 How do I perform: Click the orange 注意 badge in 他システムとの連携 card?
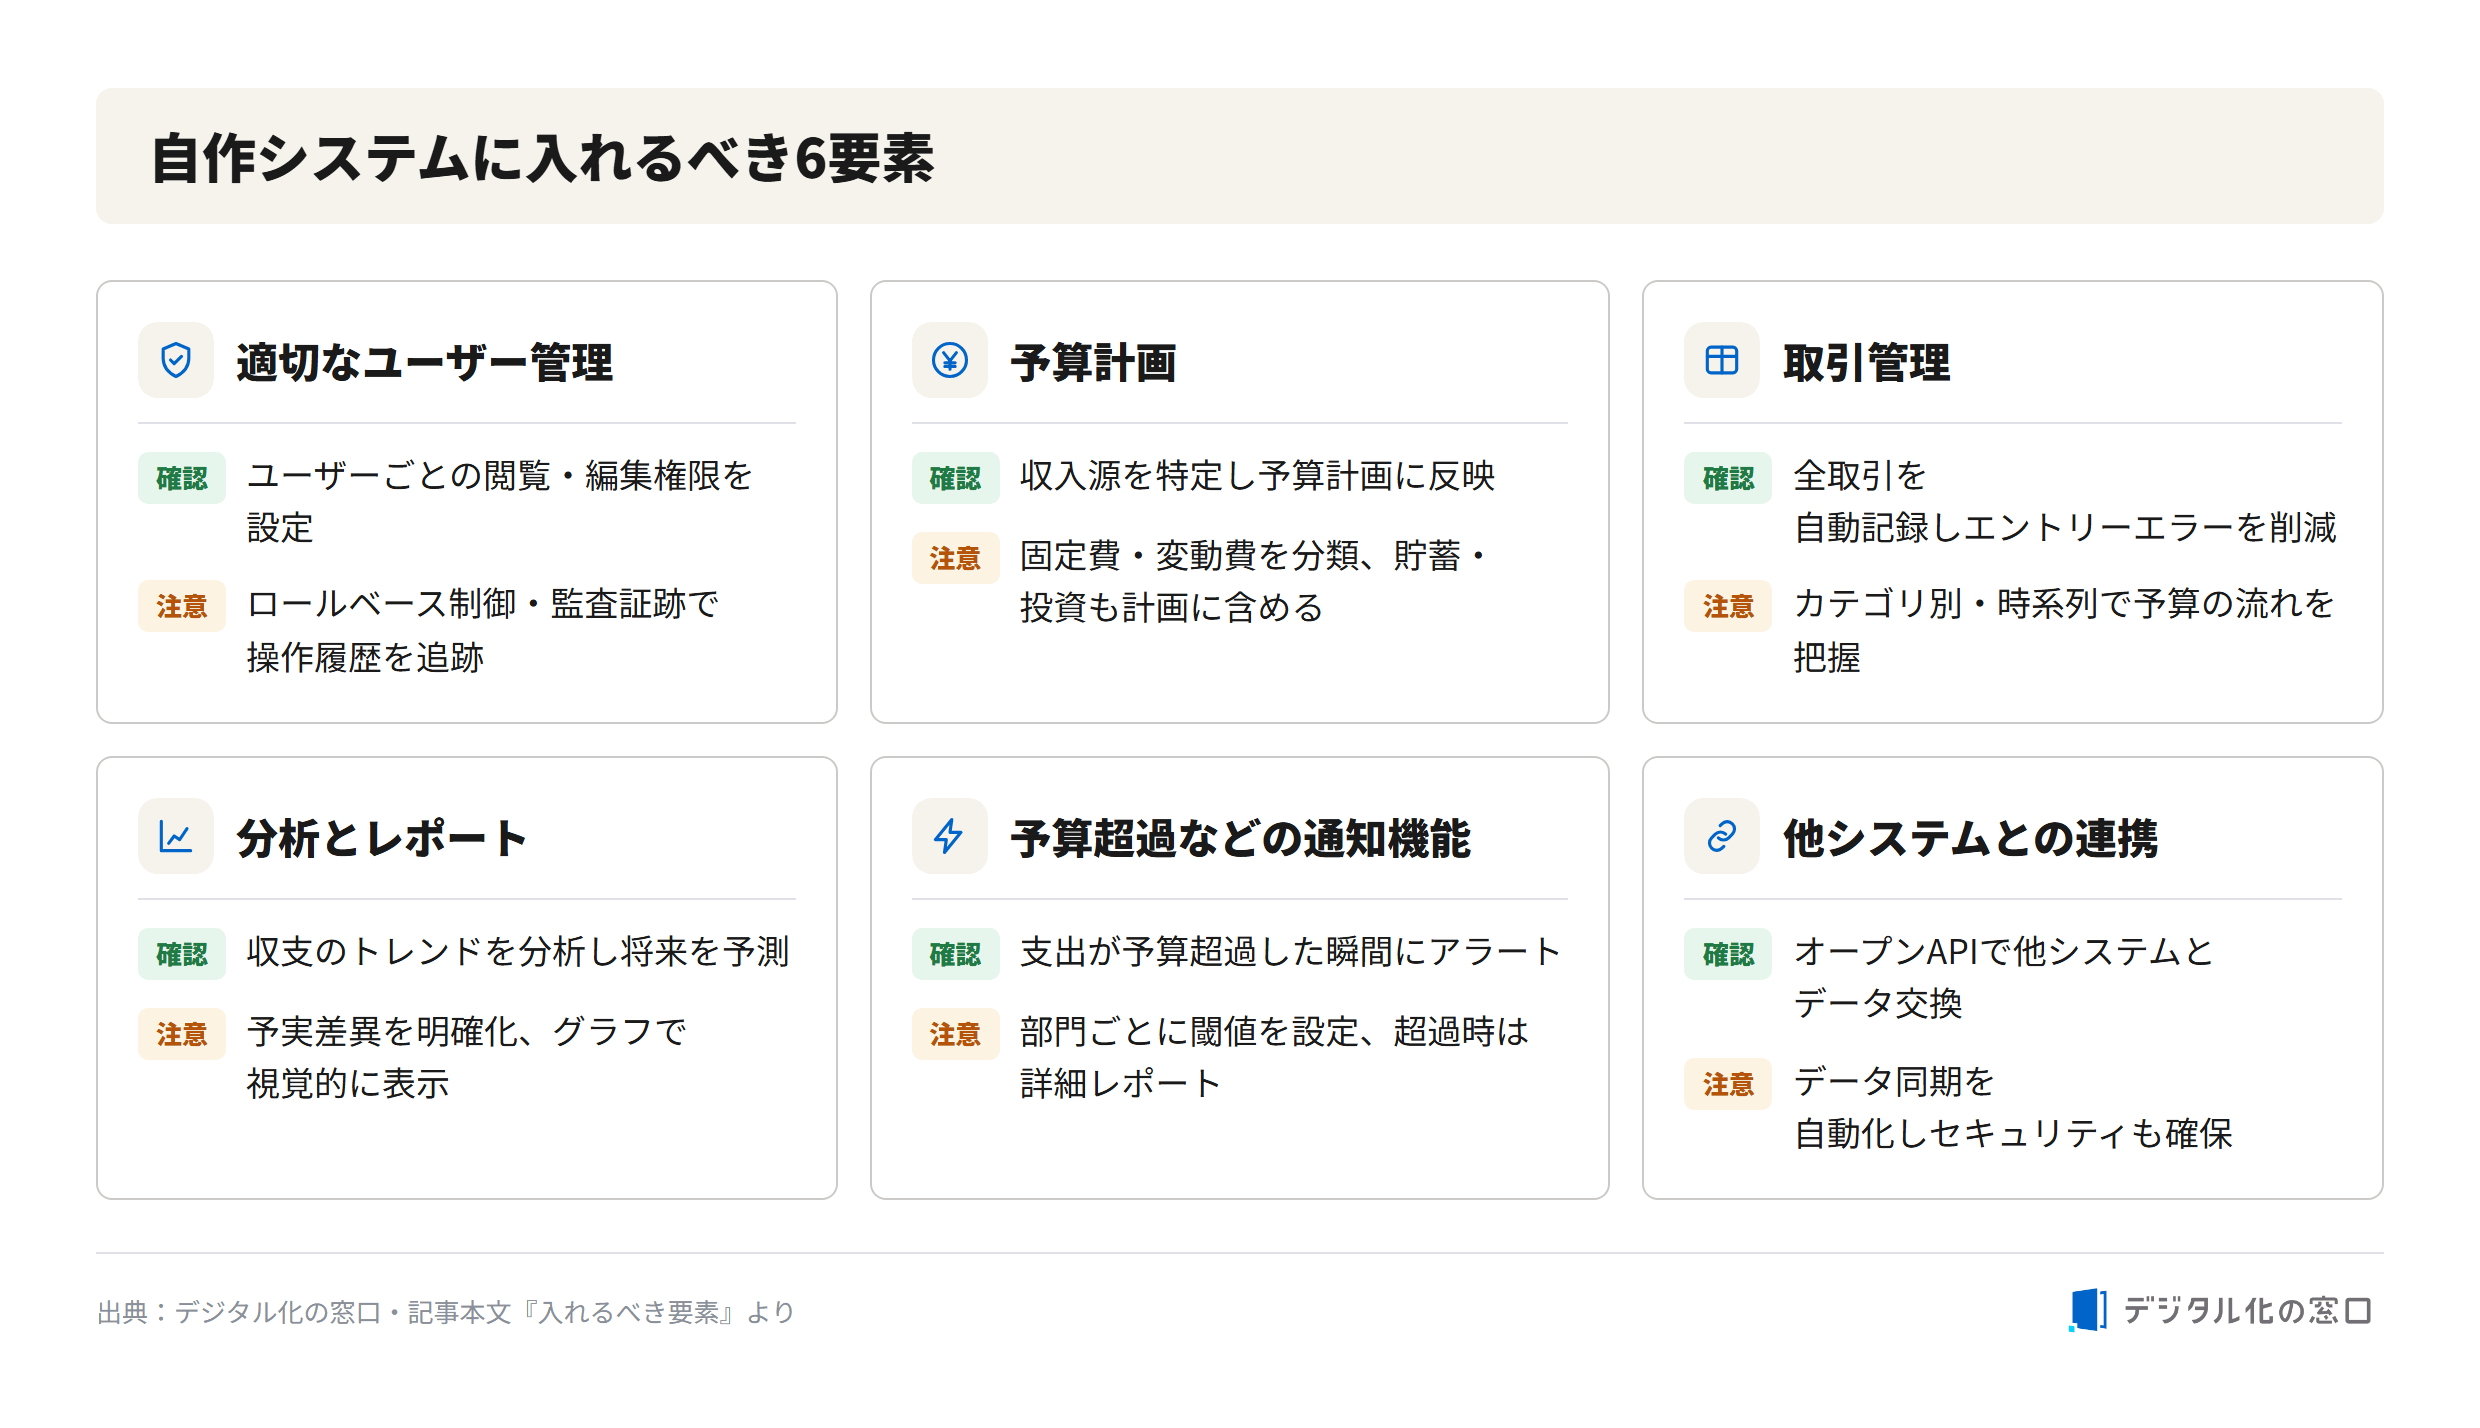coord(1728,1084)
